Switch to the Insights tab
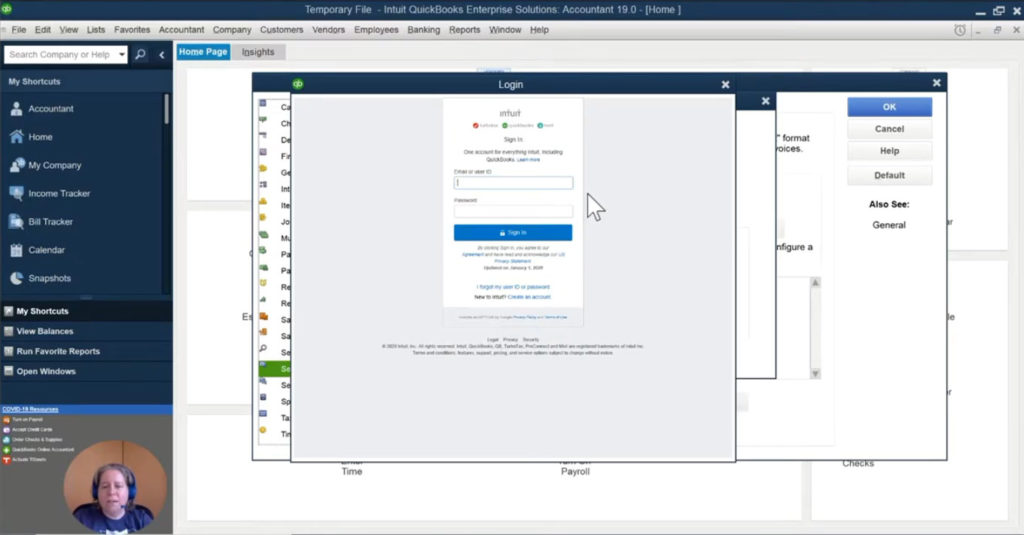The width and height of the screenshot is (1024, 535). [258, 52]
